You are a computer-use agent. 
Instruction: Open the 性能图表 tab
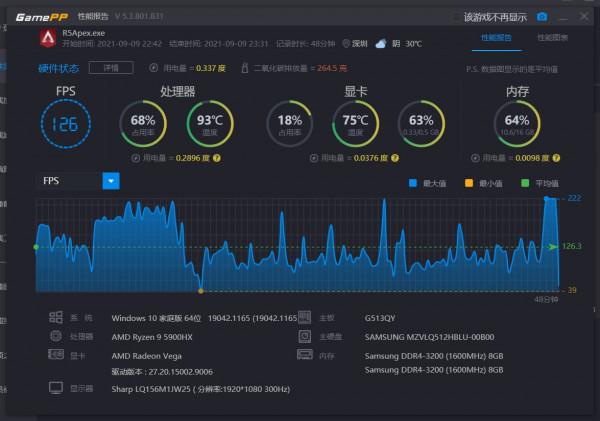(x=552, y=38)
